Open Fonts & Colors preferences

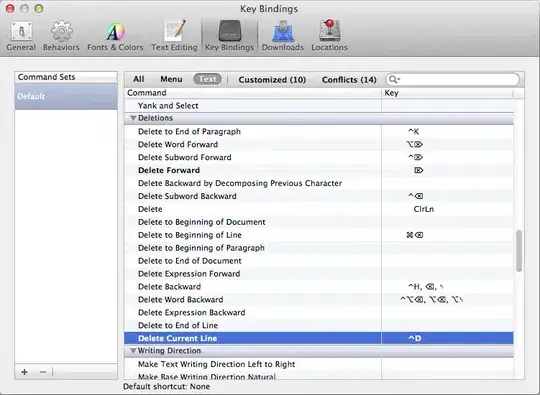(x=115, y=36)
